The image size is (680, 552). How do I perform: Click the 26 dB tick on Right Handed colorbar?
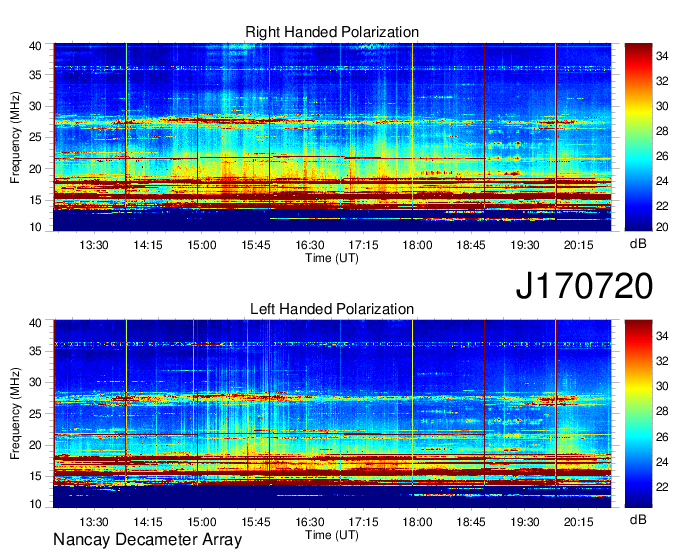pyautogui.click(x=662, y=156)
